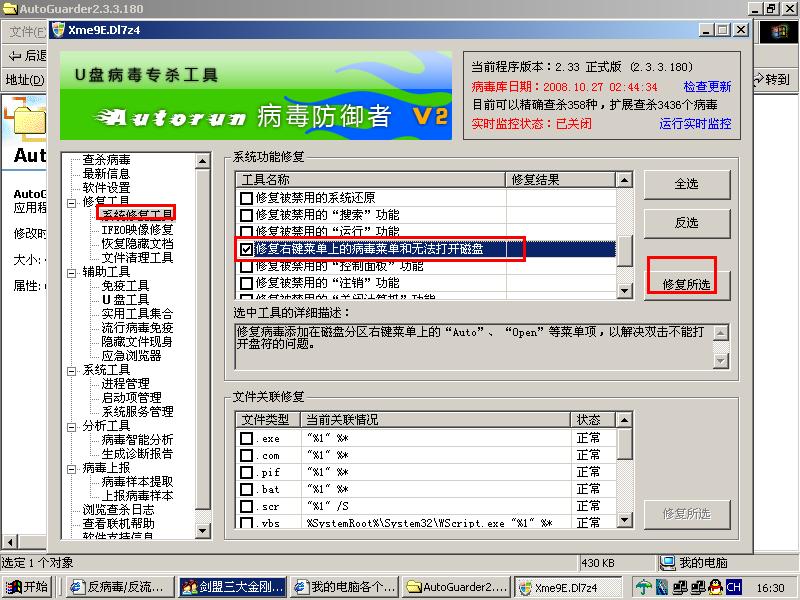Collapse the 修复工具 tree node
The width and height of the screenshot is (800, 600).
(x=71, y=202)
